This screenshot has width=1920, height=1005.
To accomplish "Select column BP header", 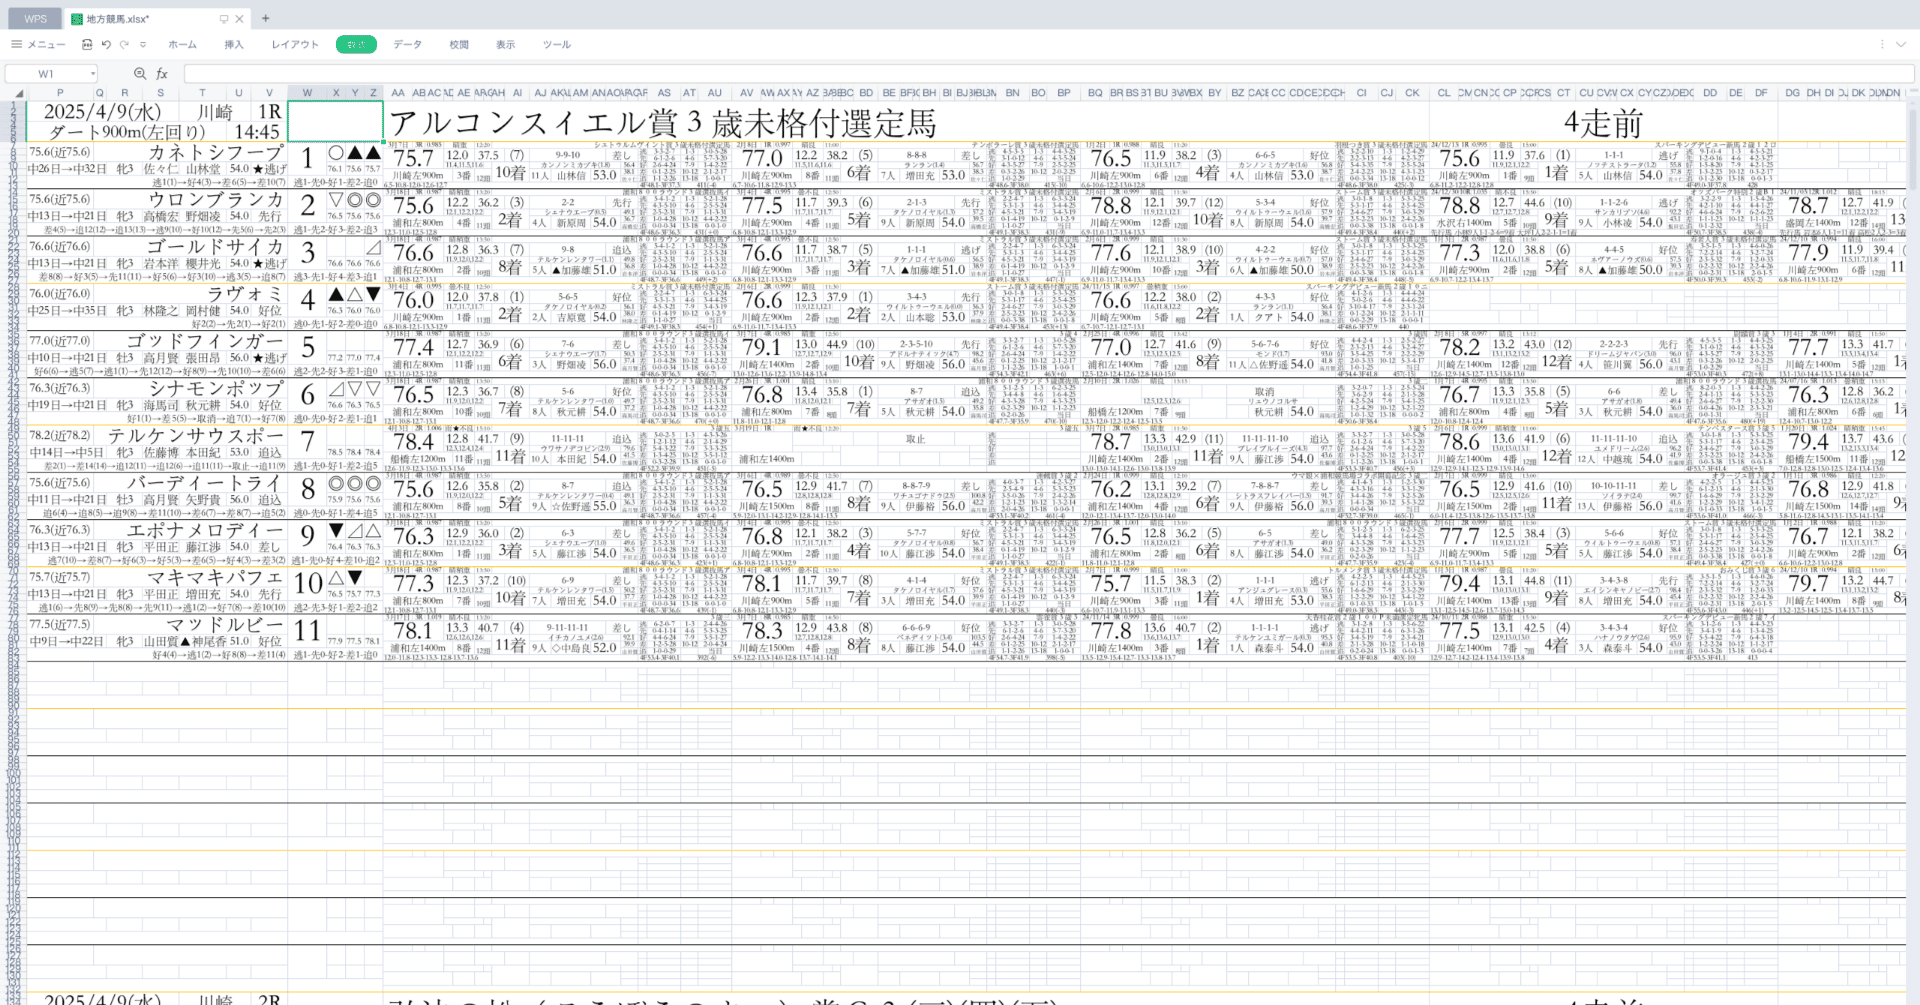I will point(1064,93).
